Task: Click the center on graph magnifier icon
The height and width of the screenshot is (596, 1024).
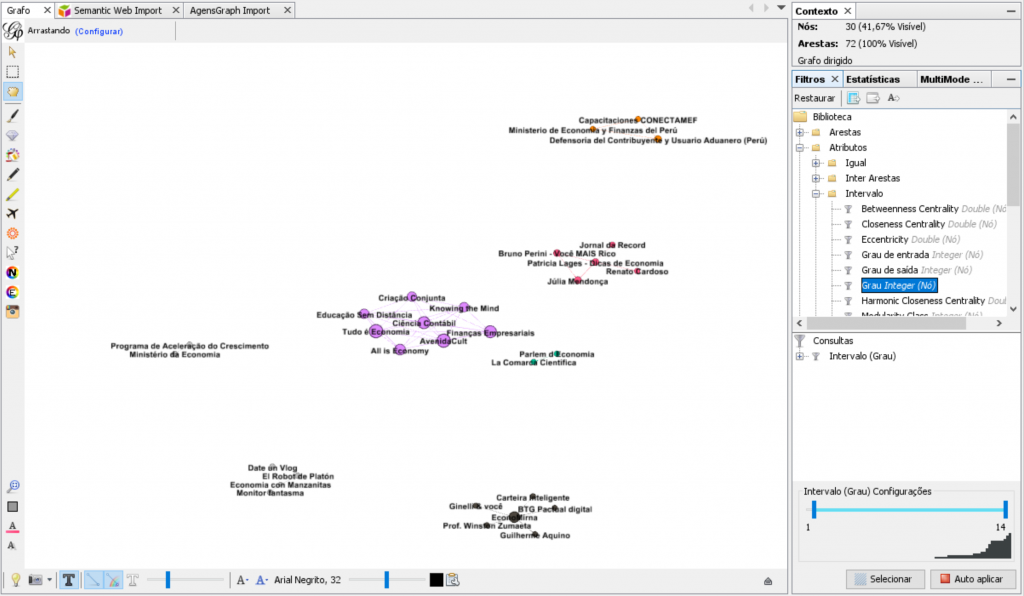Action: point(13,487)
